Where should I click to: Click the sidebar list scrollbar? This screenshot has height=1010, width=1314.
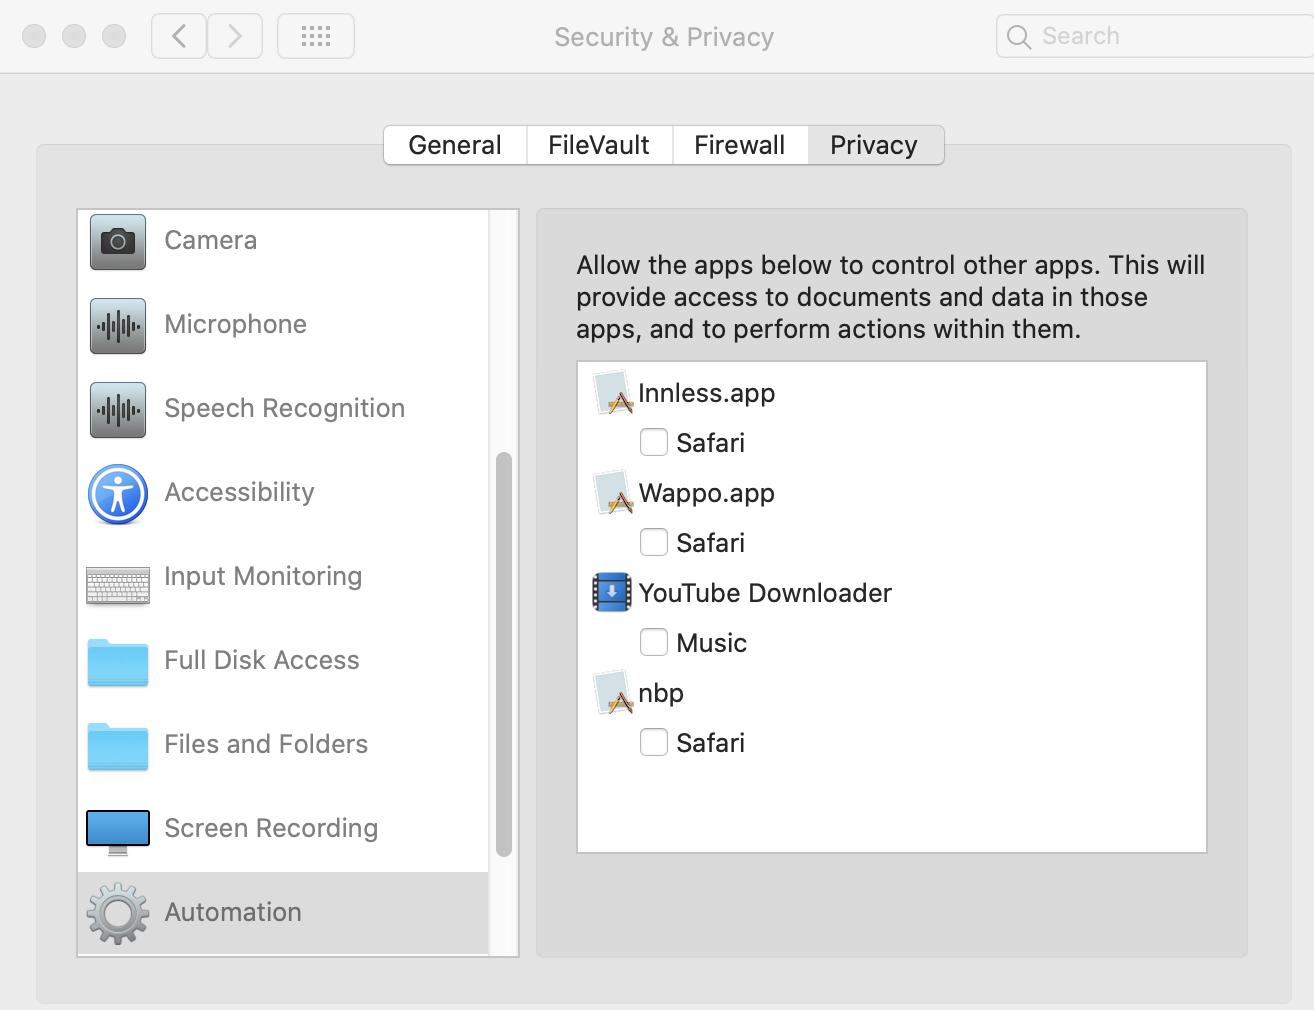tap(504, 654)
